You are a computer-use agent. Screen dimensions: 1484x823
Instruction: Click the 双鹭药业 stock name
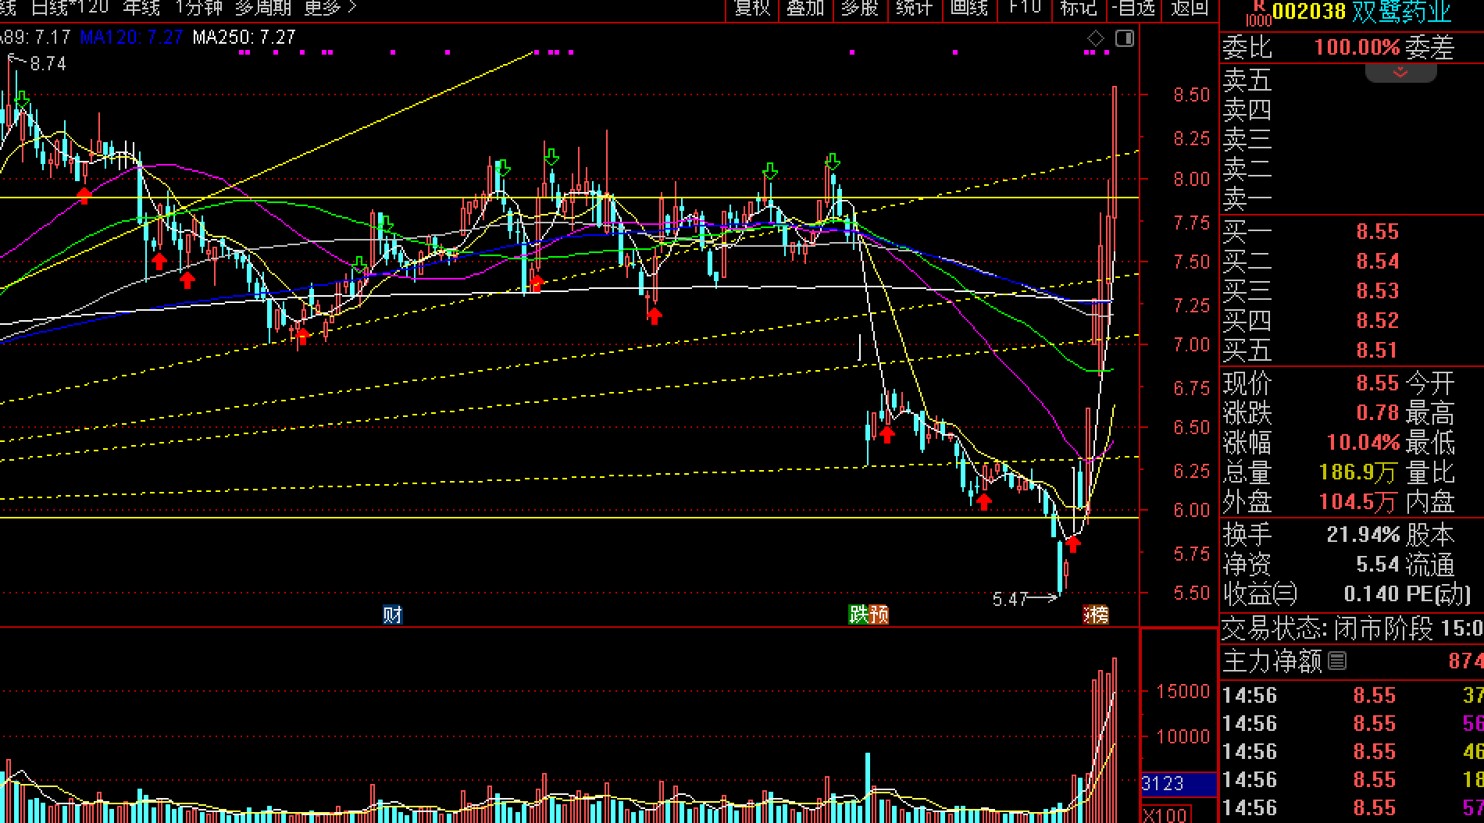coord(1401,12)
